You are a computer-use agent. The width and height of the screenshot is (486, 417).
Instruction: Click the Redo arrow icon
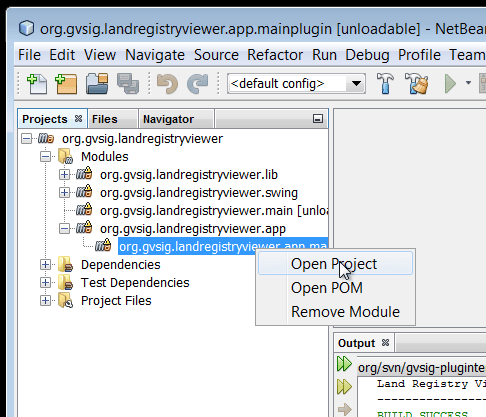198,84
